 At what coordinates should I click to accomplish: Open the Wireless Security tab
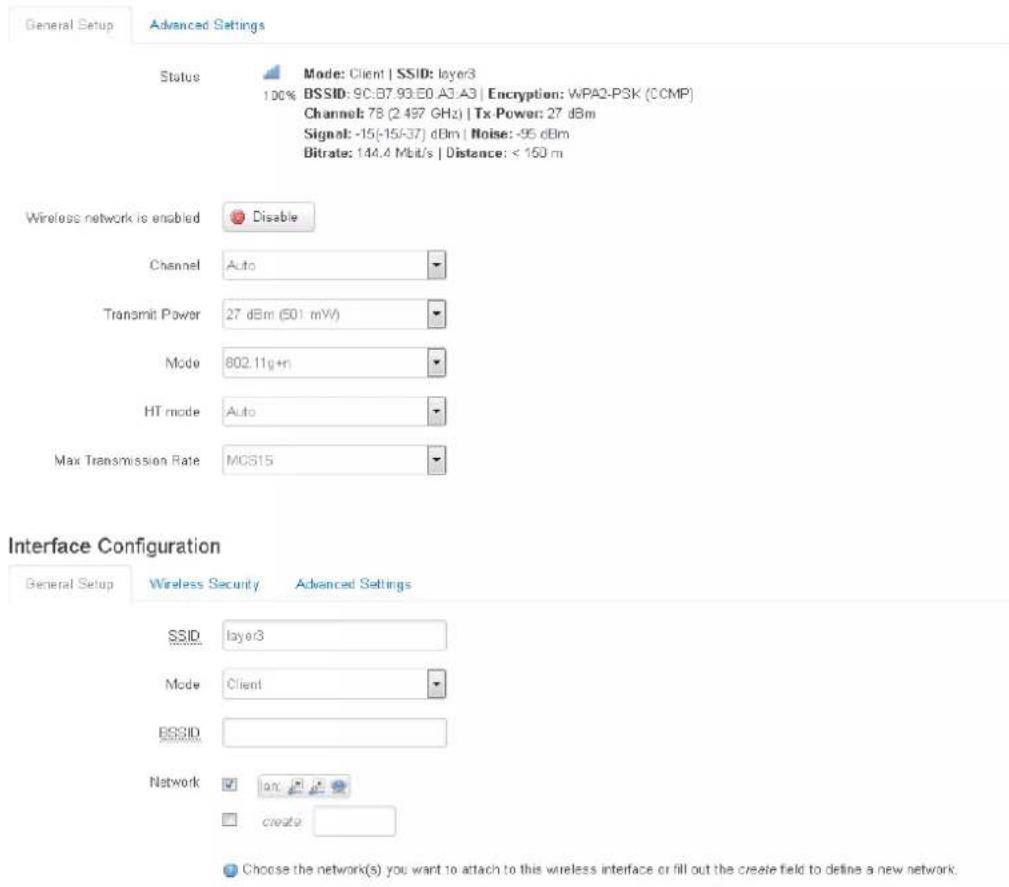click(204, 584)
